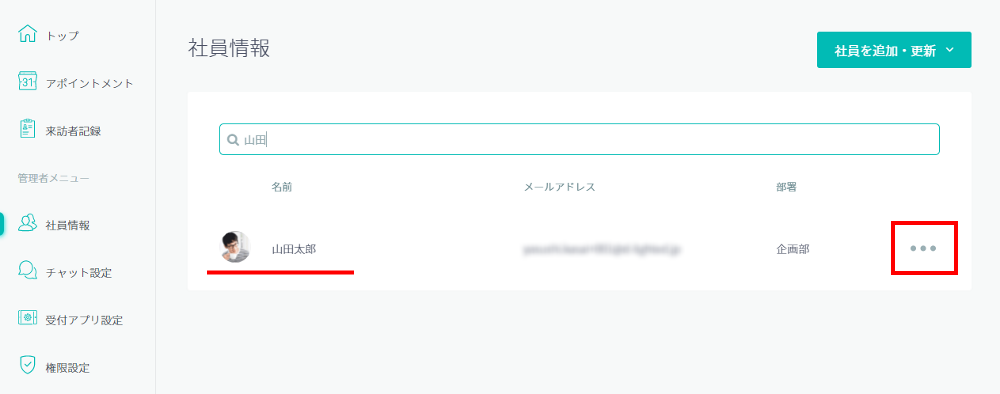The image size is (1000, 394).
Task: Open the アポイントメント menu label
Action: point(89,84)
